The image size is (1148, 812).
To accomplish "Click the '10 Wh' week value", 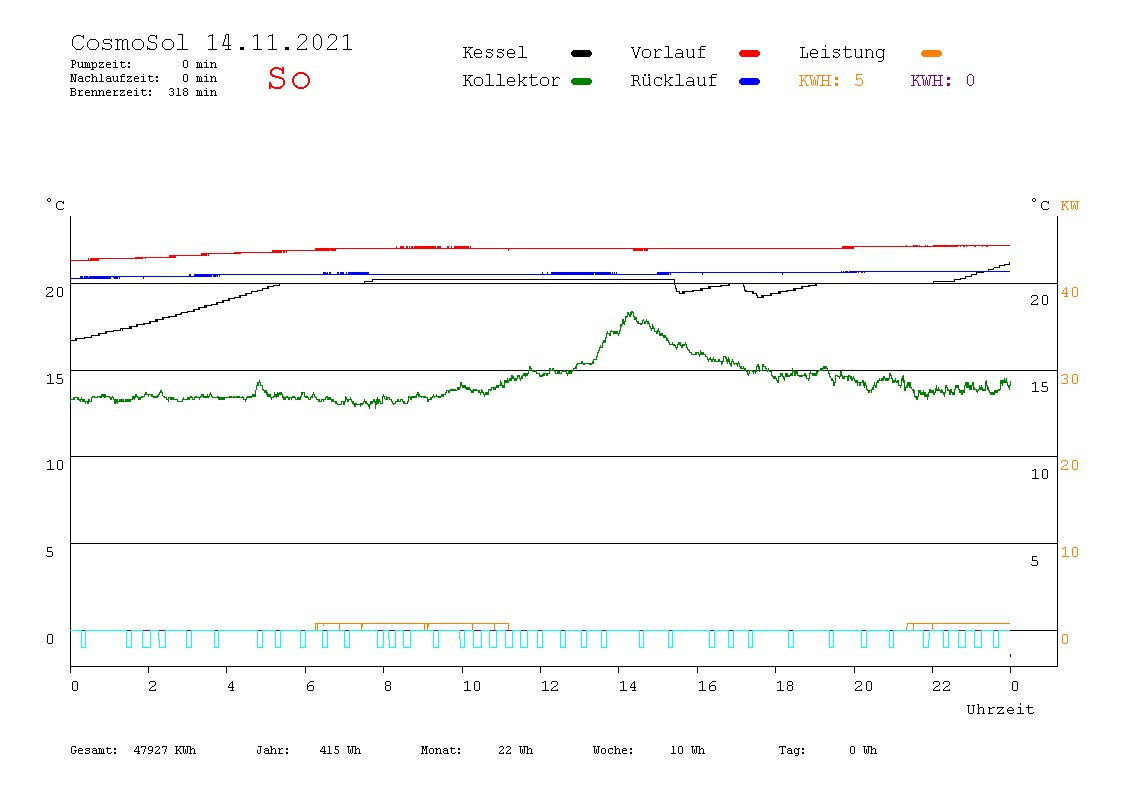I will (687, 750).
